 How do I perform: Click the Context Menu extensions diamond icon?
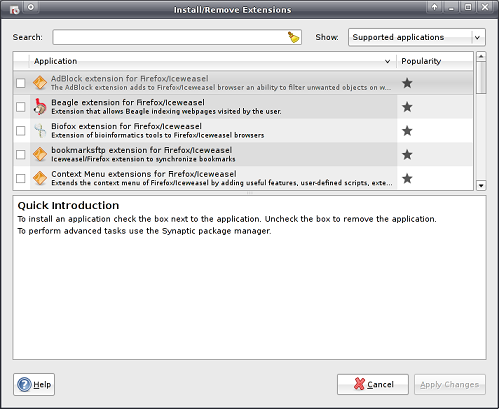[40, 178]
